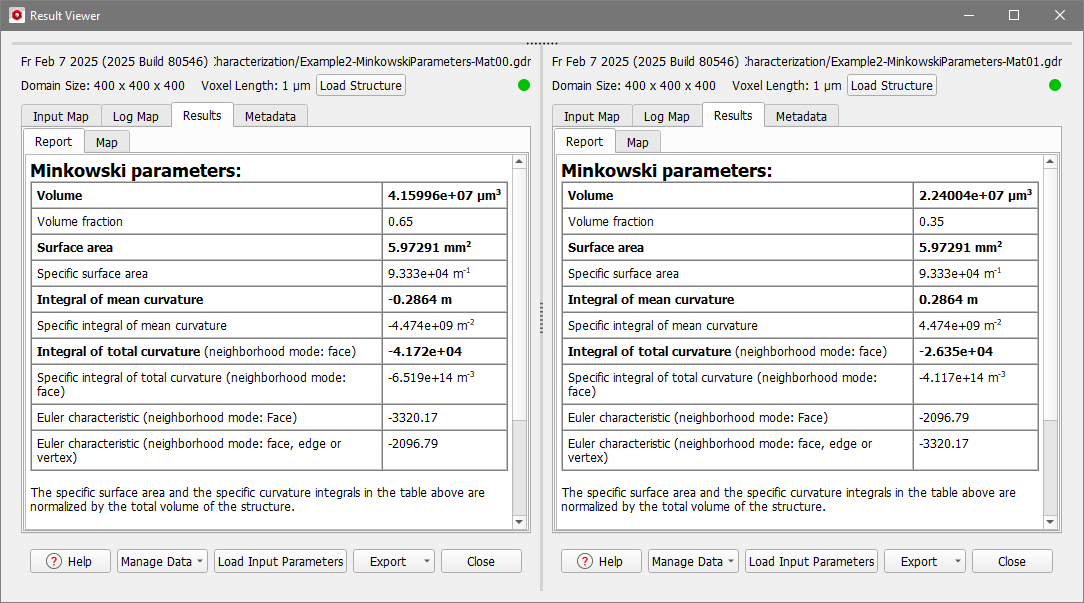Select value -4.117e+14 m⁻³ in right table
The image size is (1084, 603).
[x=962, y=378]
